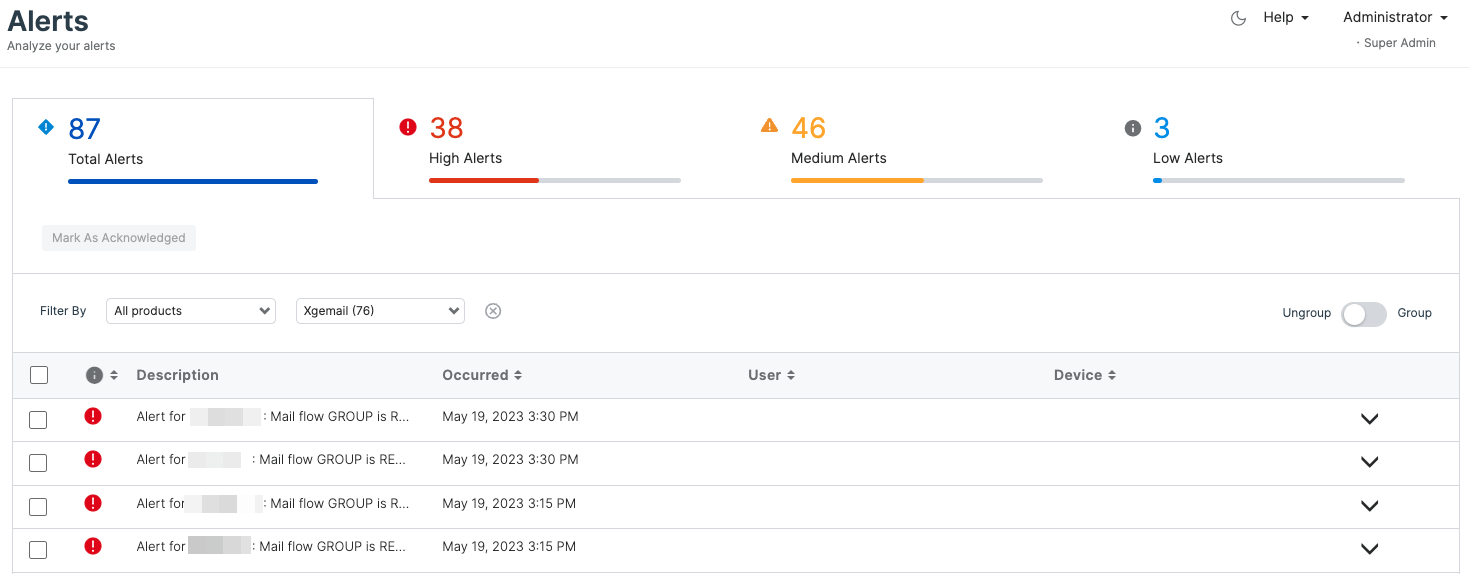Toggle dark mode moon icon

(x=1238, y=18)
